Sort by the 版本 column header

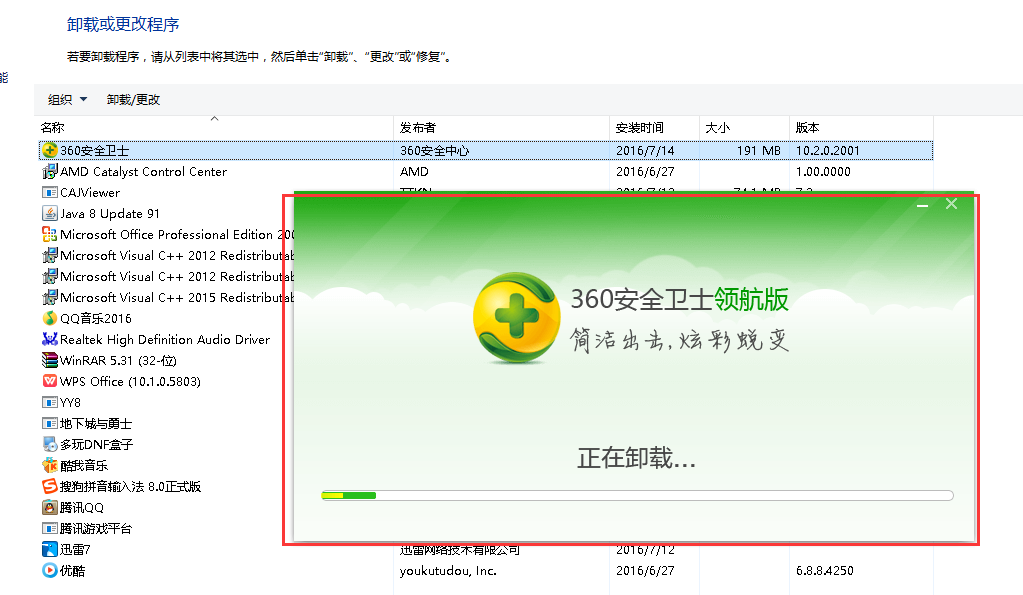tap(861, 128)
